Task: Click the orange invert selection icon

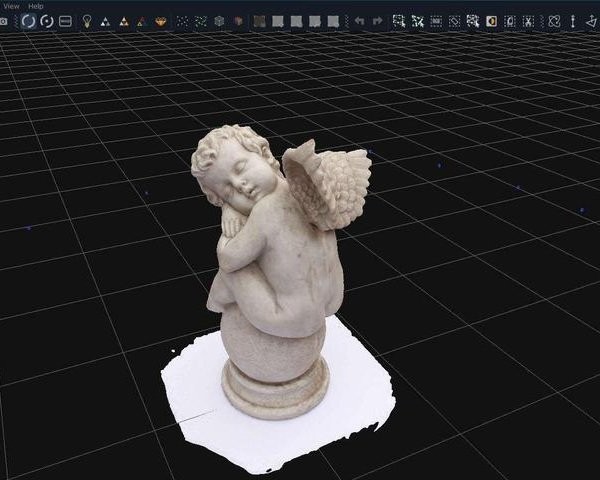Action: [491, 21]
